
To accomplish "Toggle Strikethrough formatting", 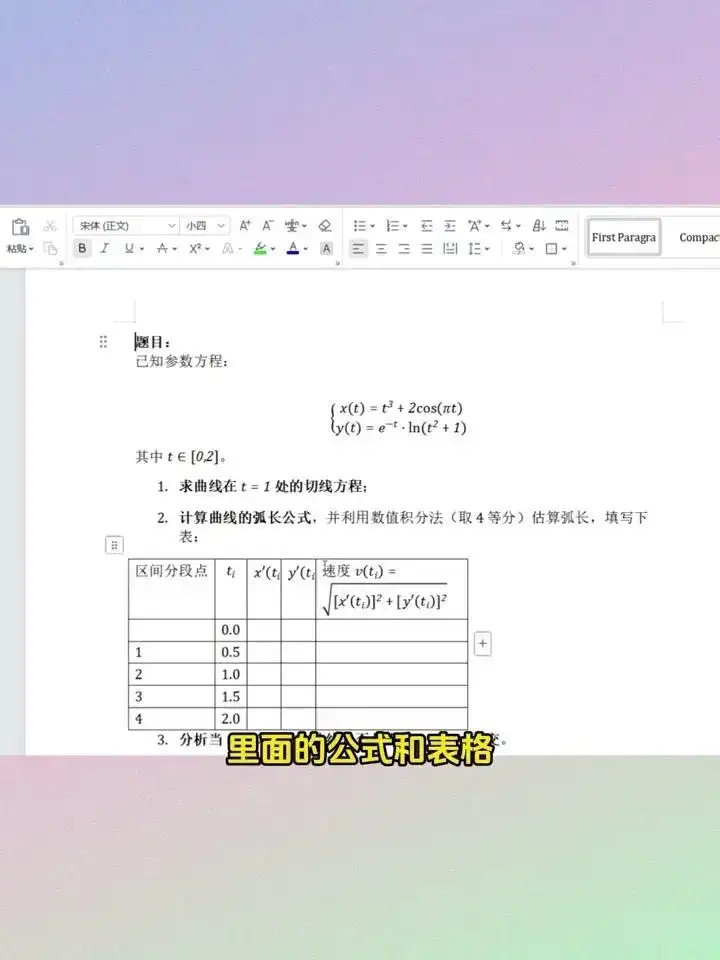I will coord(162,249).
